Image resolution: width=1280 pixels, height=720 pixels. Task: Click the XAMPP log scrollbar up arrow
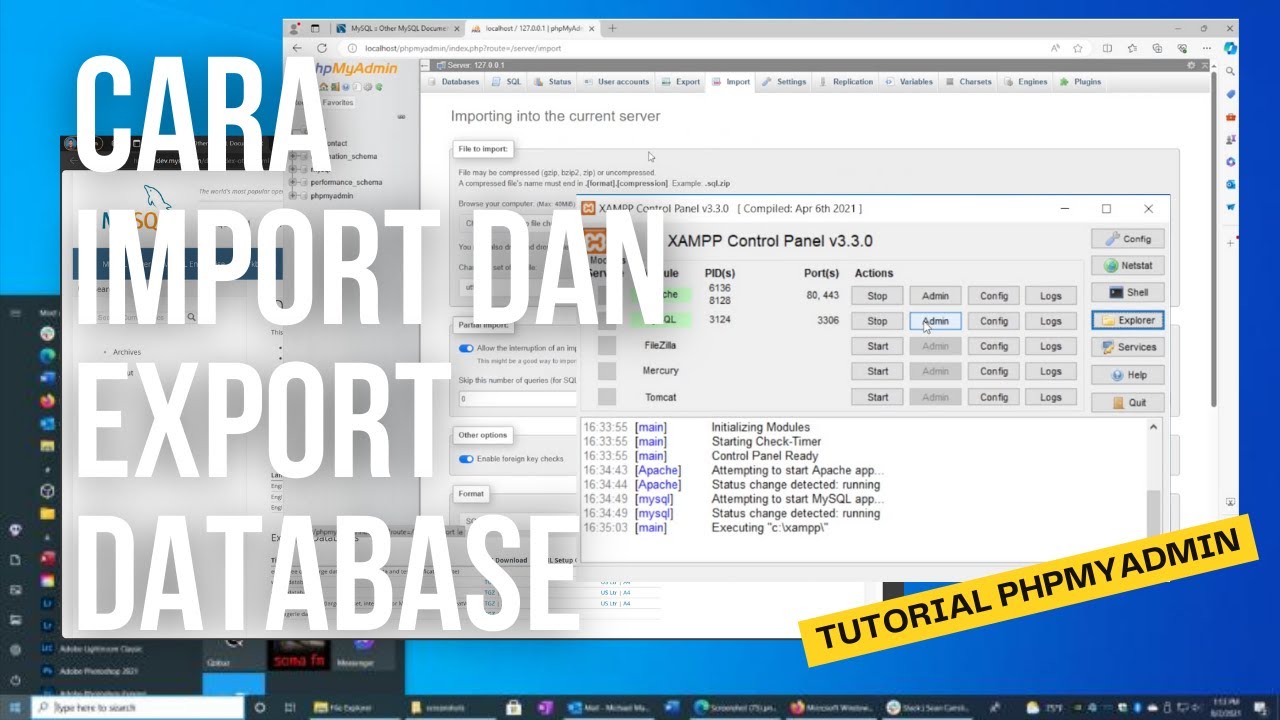(1155, 427)
